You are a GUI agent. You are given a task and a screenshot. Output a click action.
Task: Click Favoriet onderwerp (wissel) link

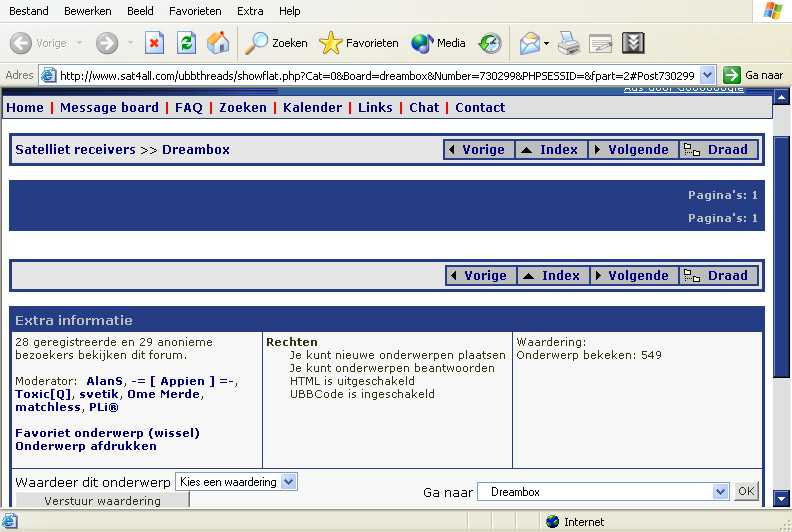click(108, 433)
